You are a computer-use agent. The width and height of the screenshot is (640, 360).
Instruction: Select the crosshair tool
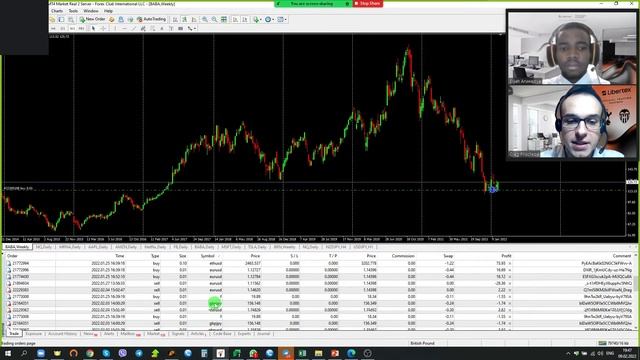tap(103, 29)
